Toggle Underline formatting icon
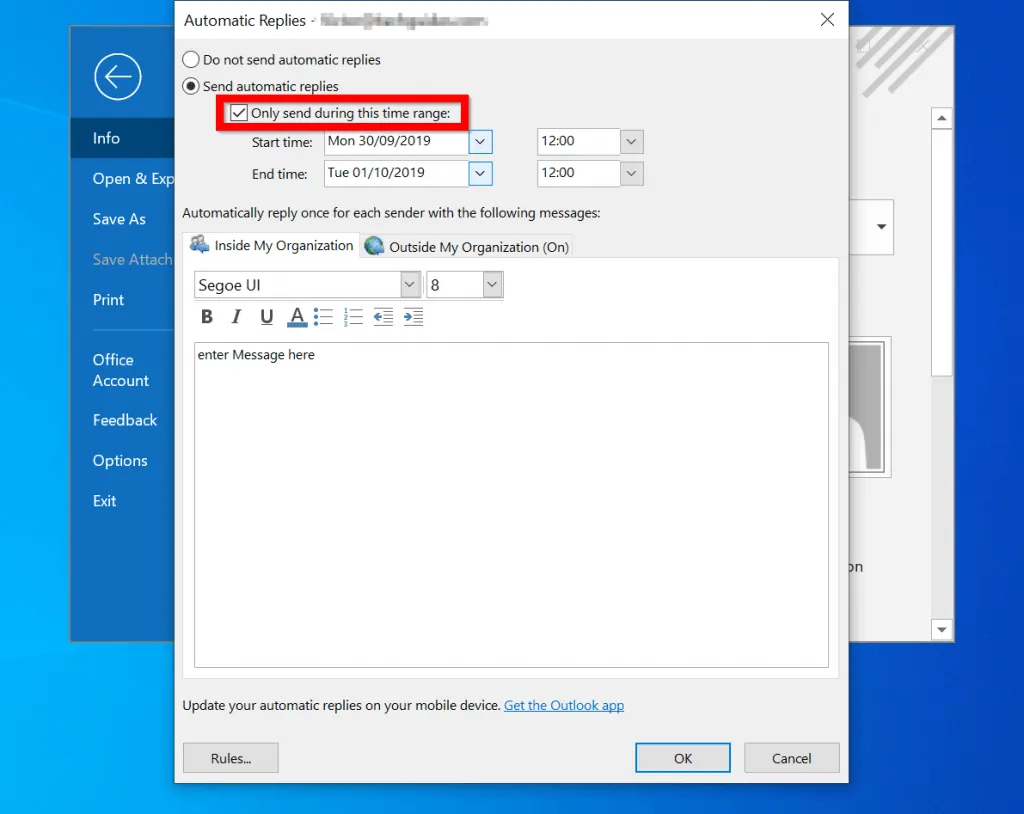This screenshot has width=1024, height=814. (267, 317)
